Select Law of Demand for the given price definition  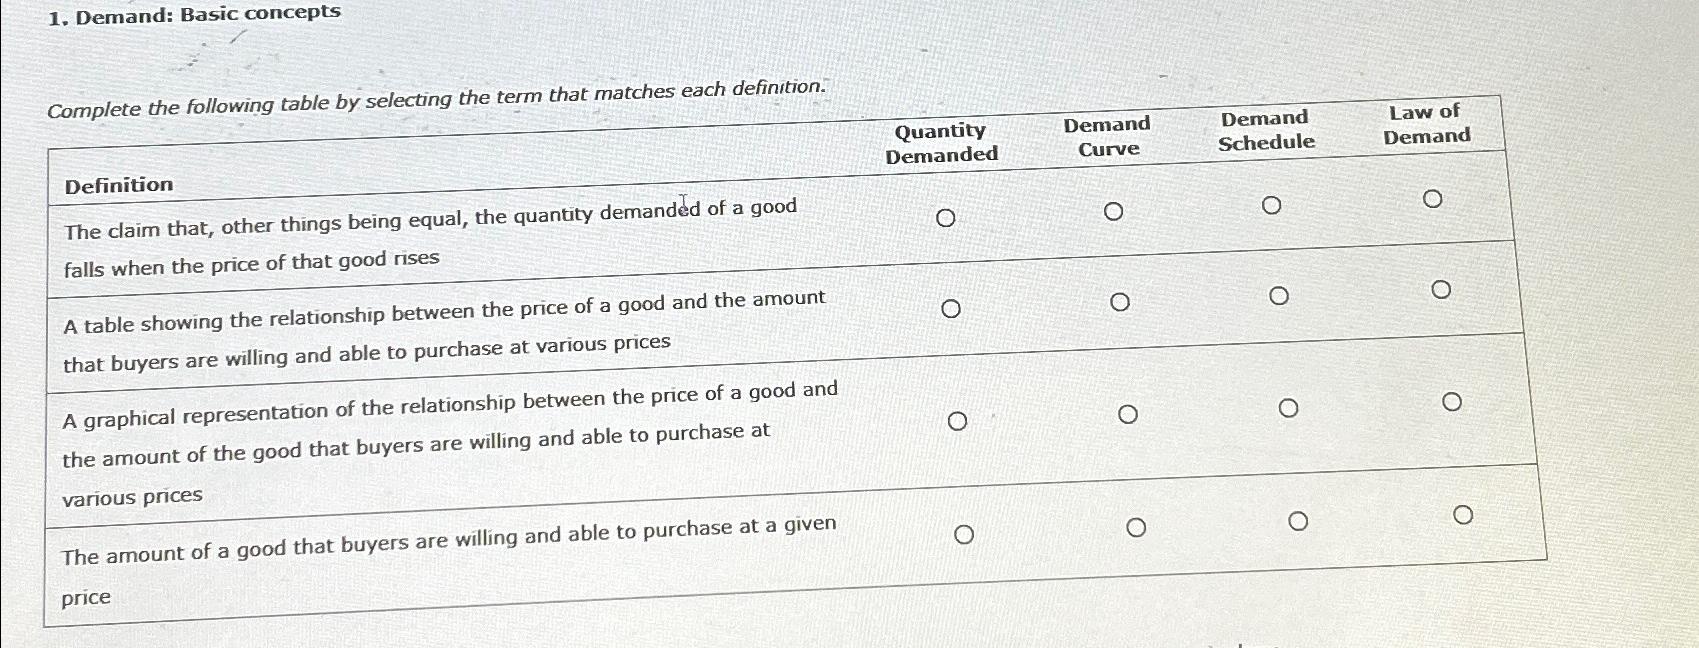1464,515
